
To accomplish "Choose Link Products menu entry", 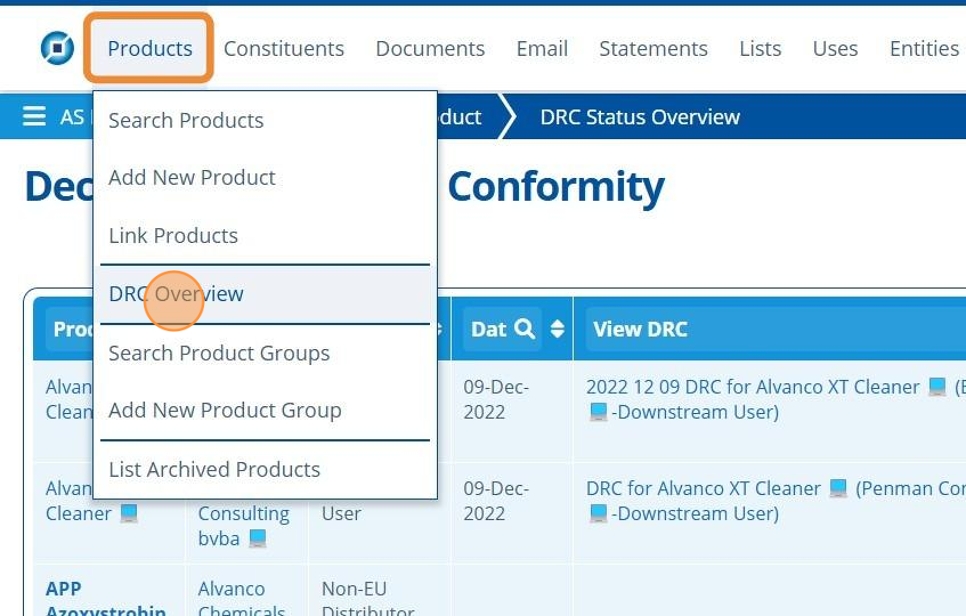I will coord(173,235).
